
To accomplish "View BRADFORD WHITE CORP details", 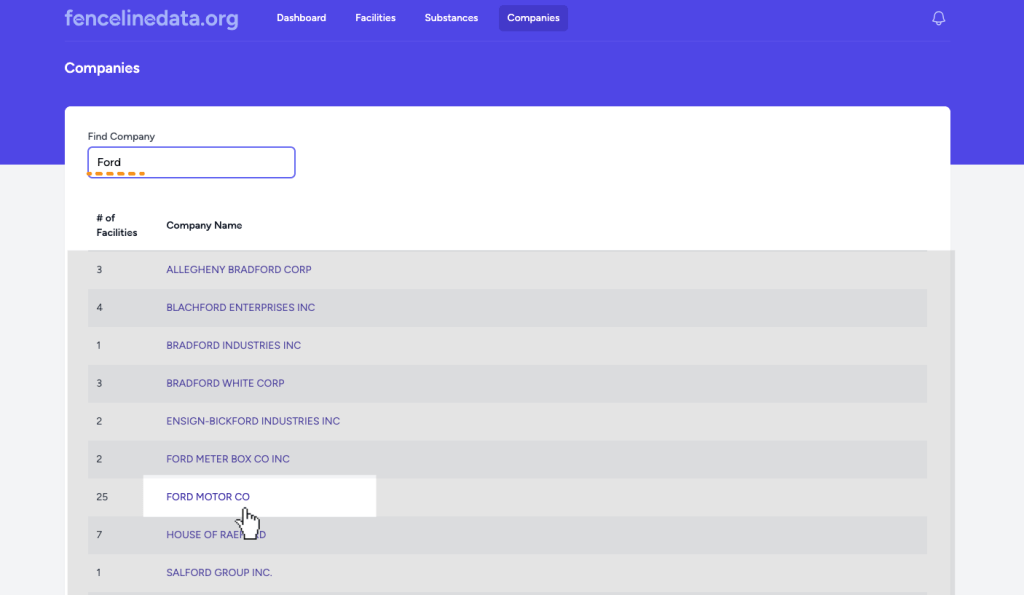I will [x=225, y=384].
